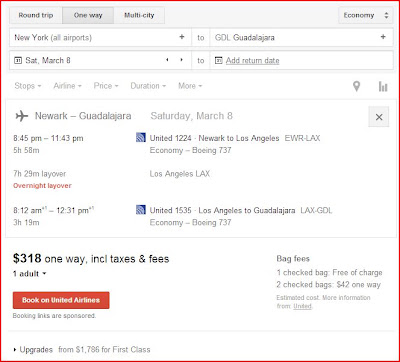Expand the Upgrades section
Viewport: 400px width, 362px height.
click(x=33, y=350)
